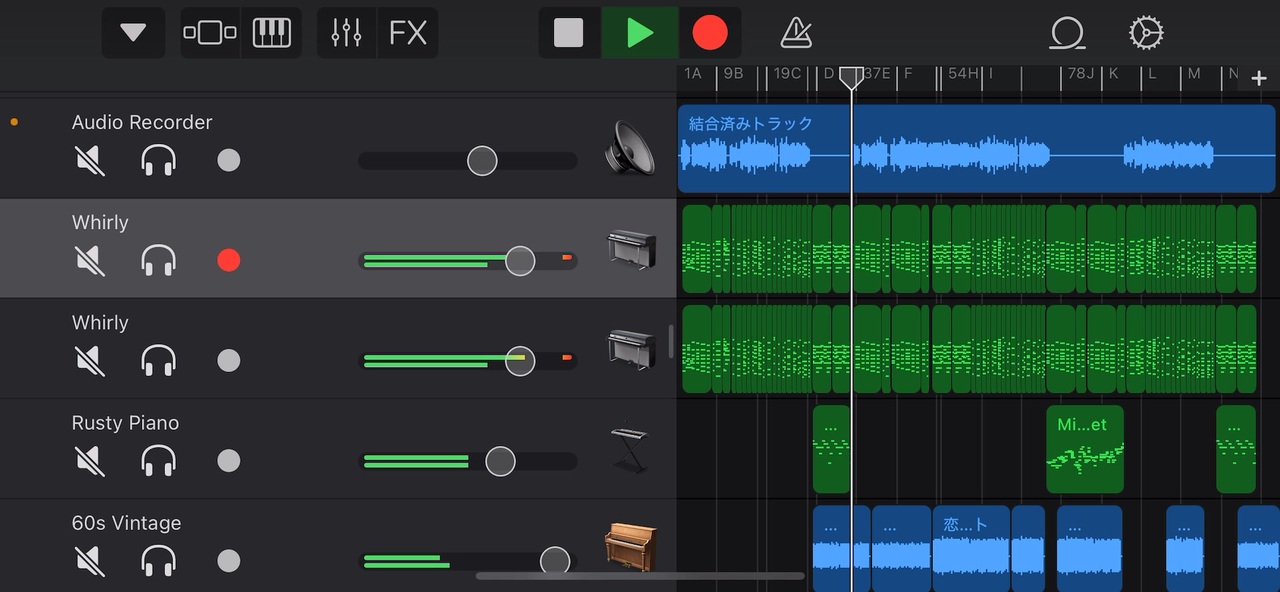The image size is (1280, 592).
Task: Adjust Rusty Piano volume slider
Action: 500,461
